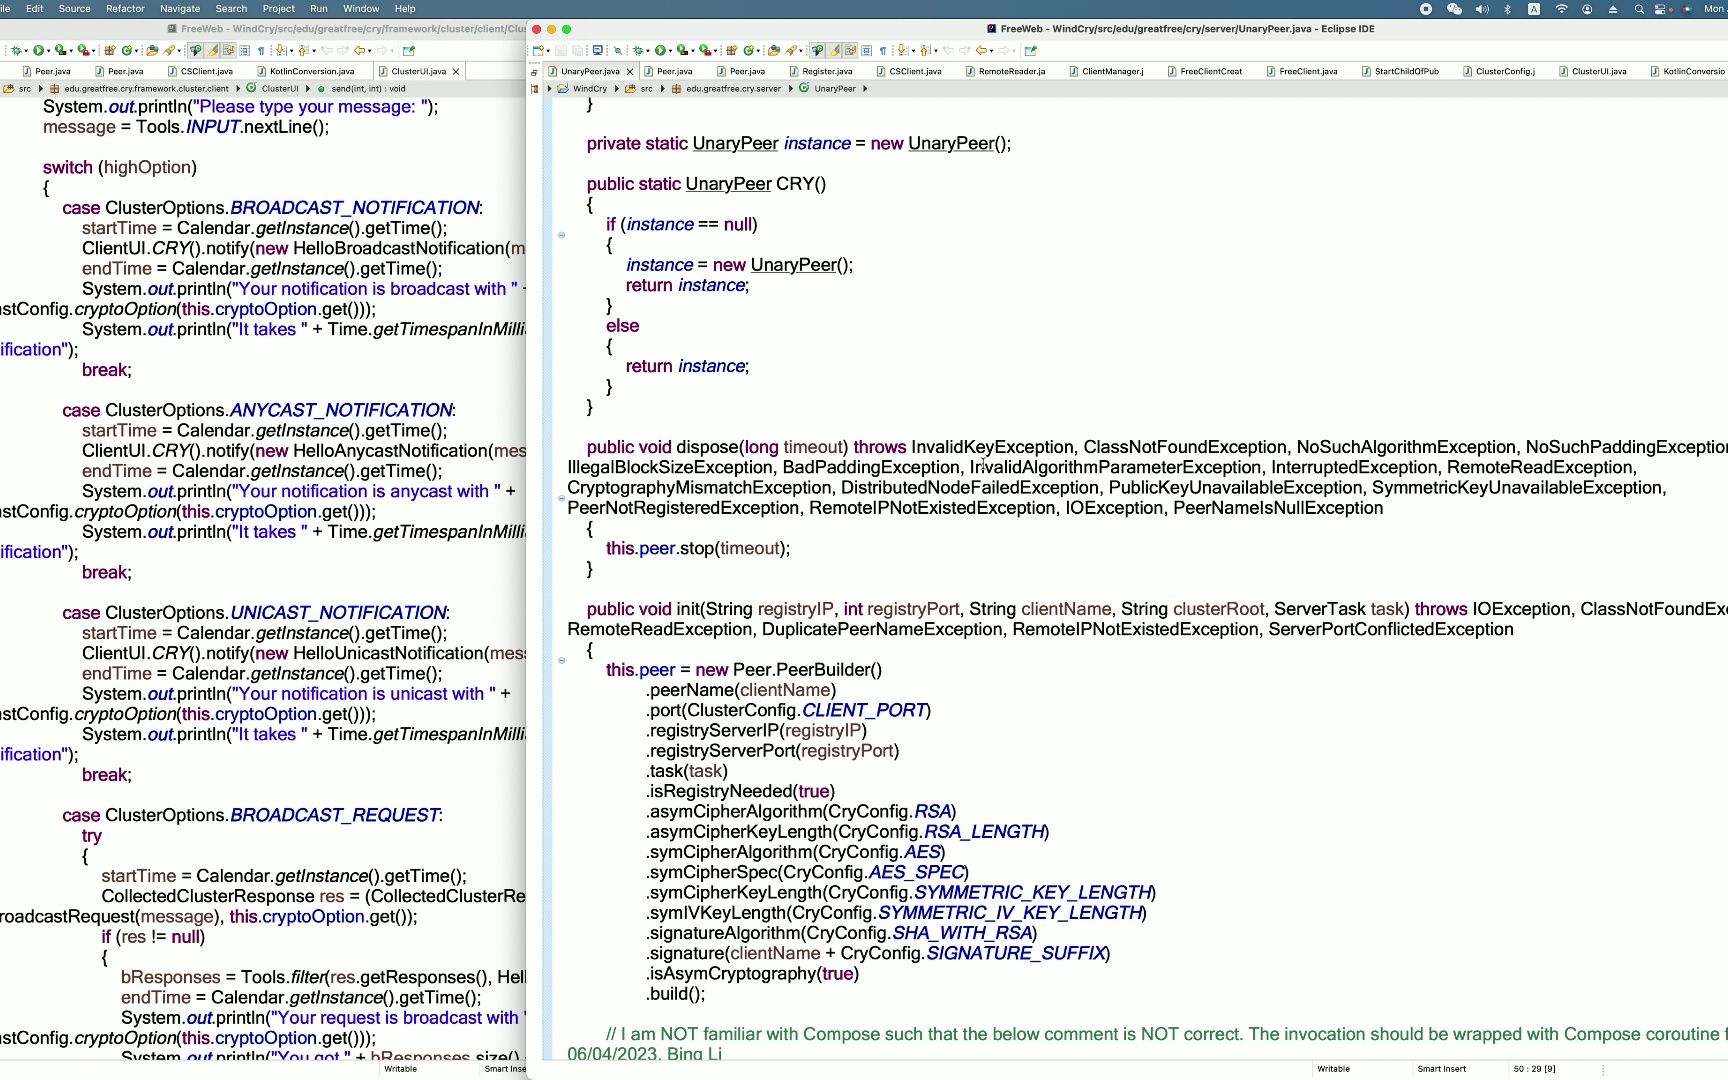This screenshot has height=1080, width=1728.
Task: Open Wi-Fi status in macOS menu bar
Action: [1561, 8]
